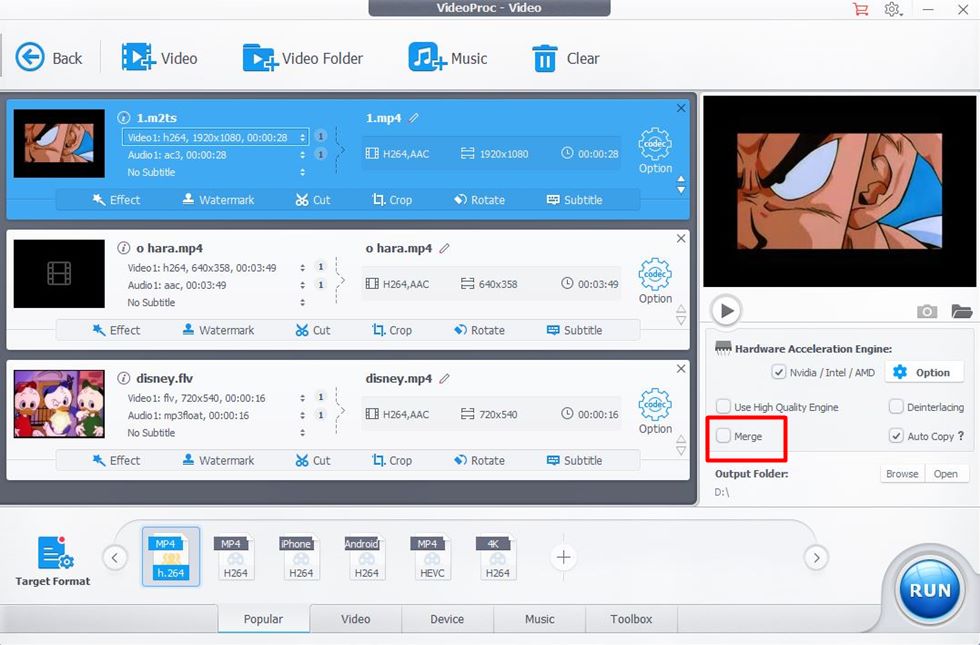980x645 pixels.
Task: Switch to the Music tab
Action: [539, 619]
